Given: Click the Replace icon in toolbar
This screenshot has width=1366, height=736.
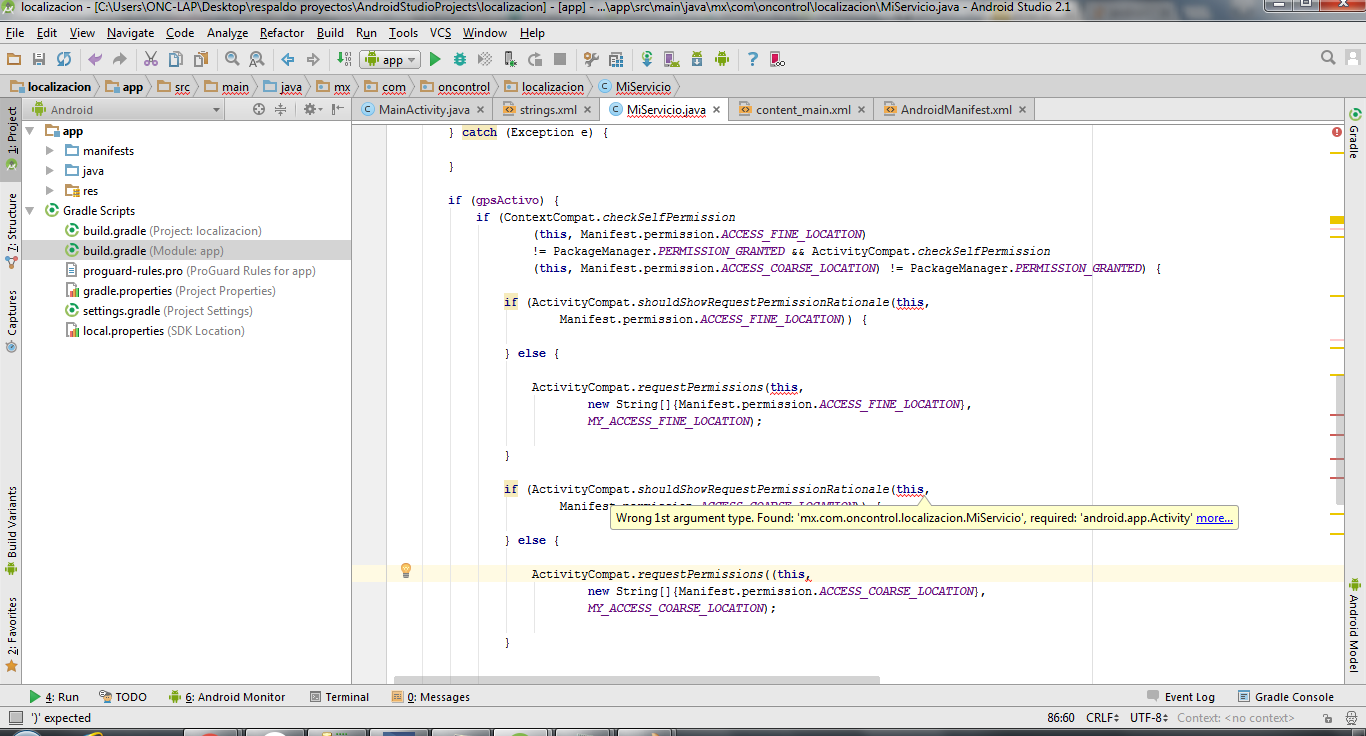Looking at the screenshot, I should click(256, 59).
